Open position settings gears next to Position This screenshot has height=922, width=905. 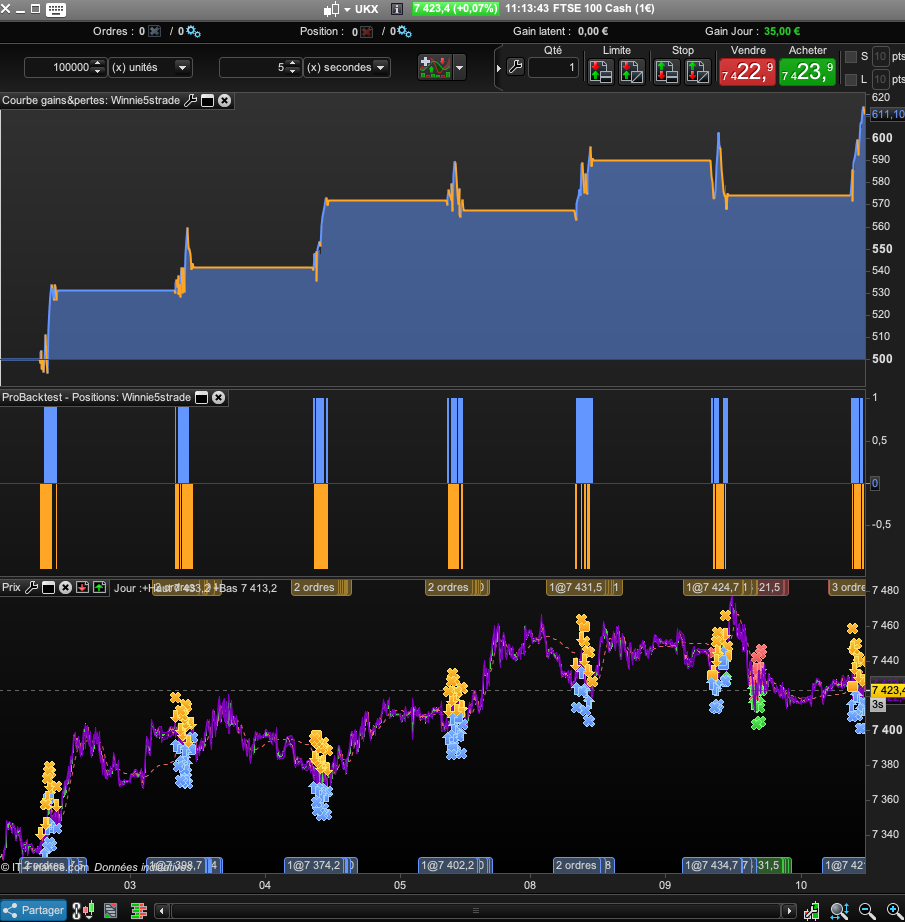(404, 31)
